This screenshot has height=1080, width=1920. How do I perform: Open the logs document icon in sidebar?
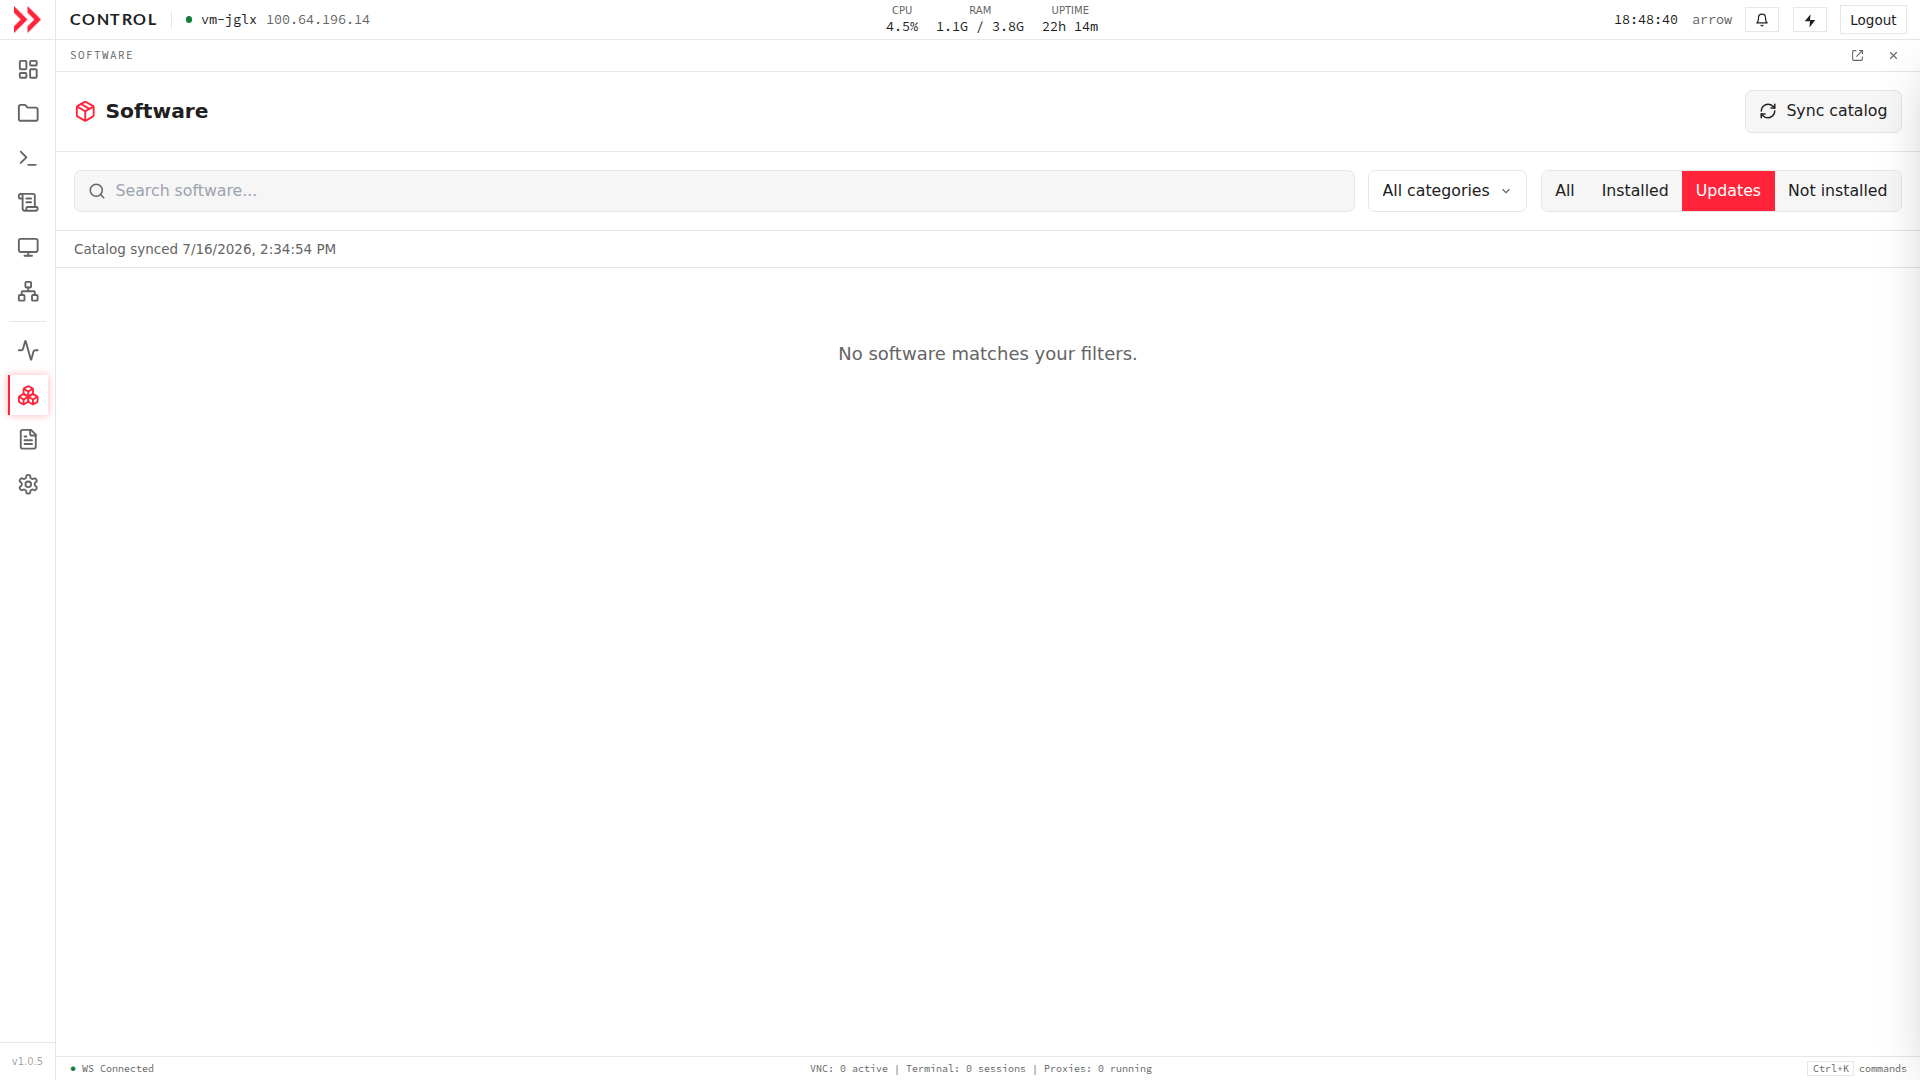[28, 439]
